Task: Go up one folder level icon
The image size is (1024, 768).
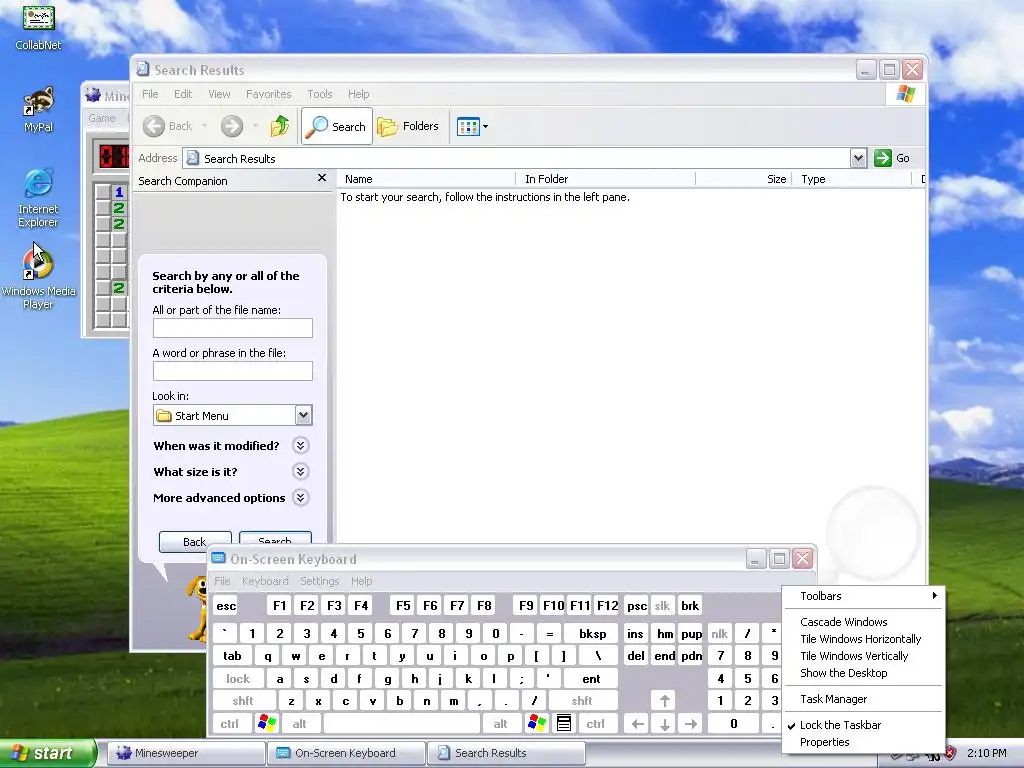Action: [280, 125]
